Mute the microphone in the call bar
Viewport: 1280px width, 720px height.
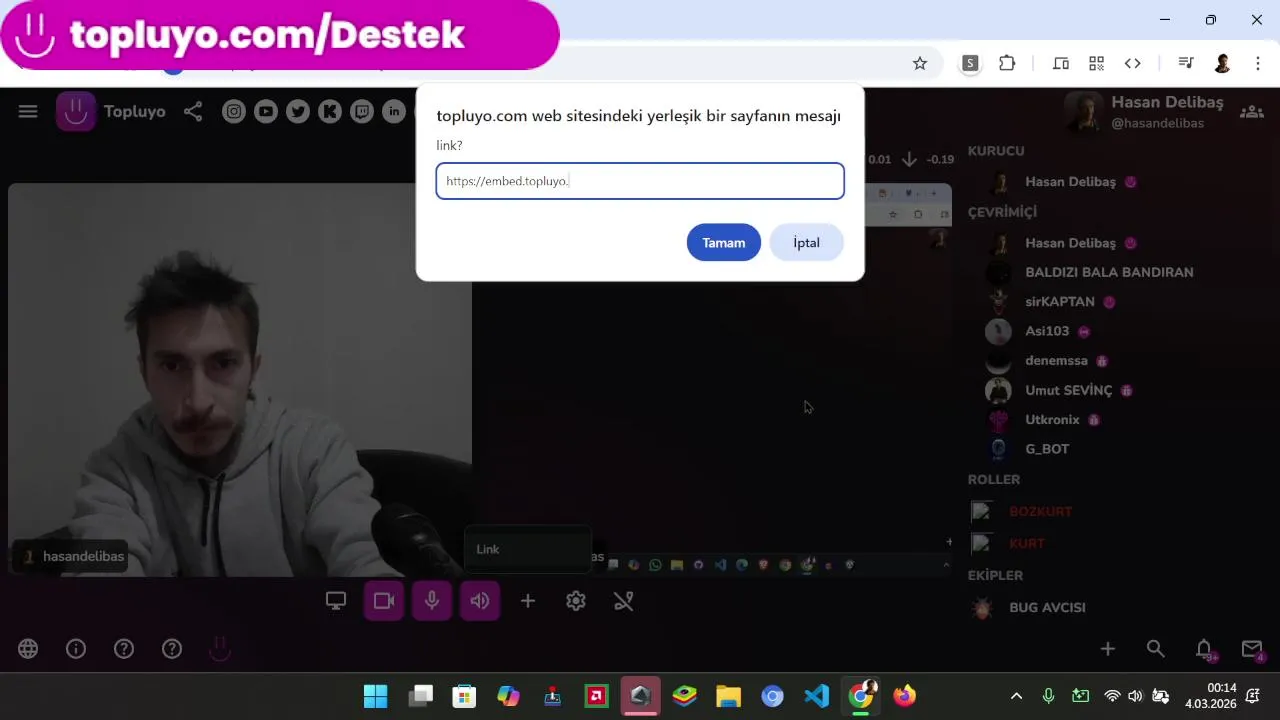(432, 601)
